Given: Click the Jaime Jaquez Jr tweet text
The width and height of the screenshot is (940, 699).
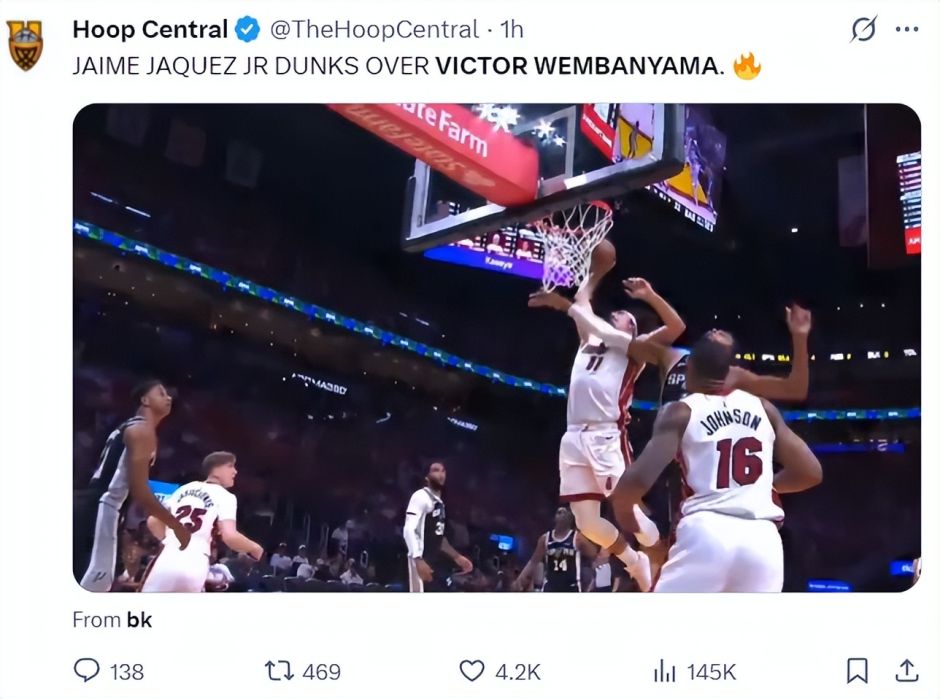Looking at the screenshot, I should point(398,67).
